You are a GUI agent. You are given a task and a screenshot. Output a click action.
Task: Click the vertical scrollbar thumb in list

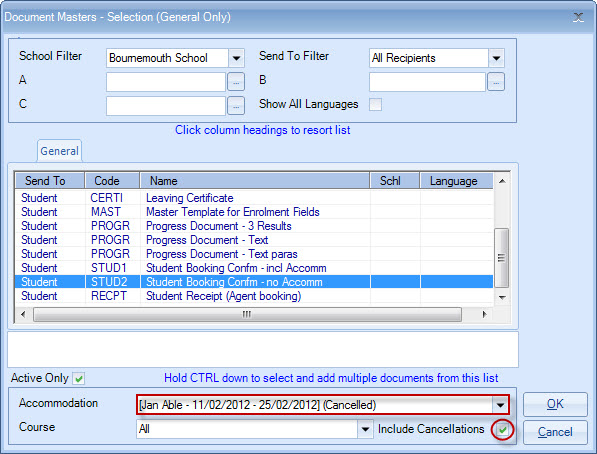pos(501,258)
